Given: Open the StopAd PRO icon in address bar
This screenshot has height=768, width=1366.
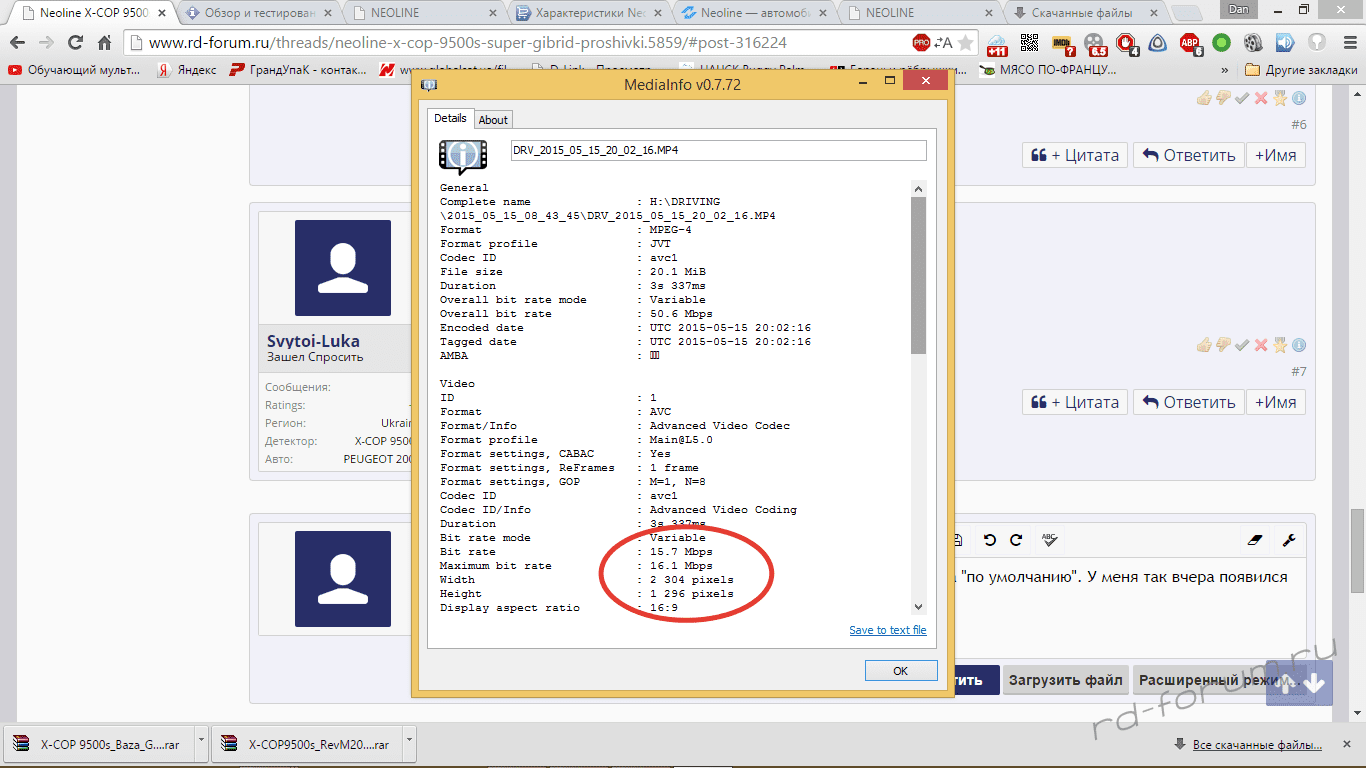Looking at the screenshot, I should tap(921, 43).
